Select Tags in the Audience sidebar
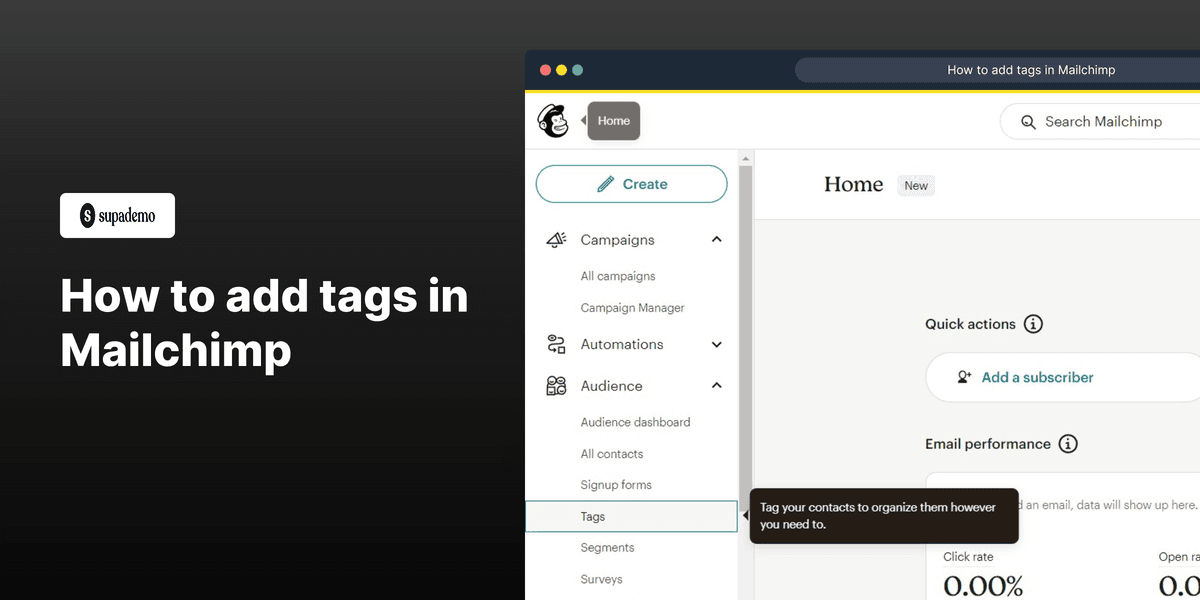Image resolution: width=1200 pixels, height=600 pixels. click(592, 516)
